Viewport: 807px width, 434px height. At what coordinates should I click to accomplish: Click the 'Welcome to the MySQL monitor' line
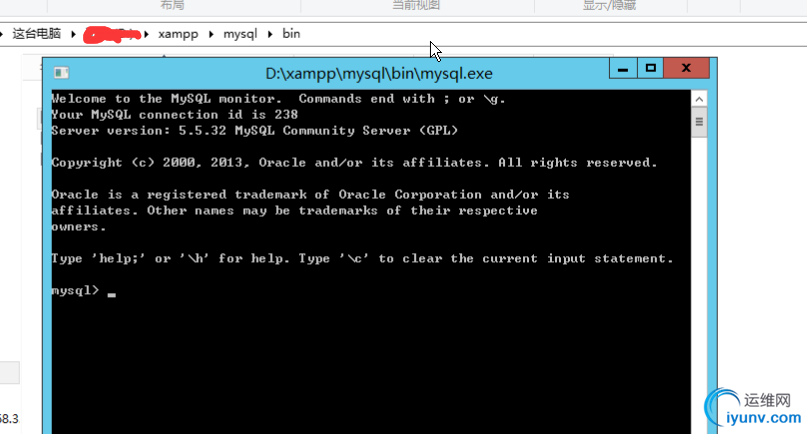[278, 99]
